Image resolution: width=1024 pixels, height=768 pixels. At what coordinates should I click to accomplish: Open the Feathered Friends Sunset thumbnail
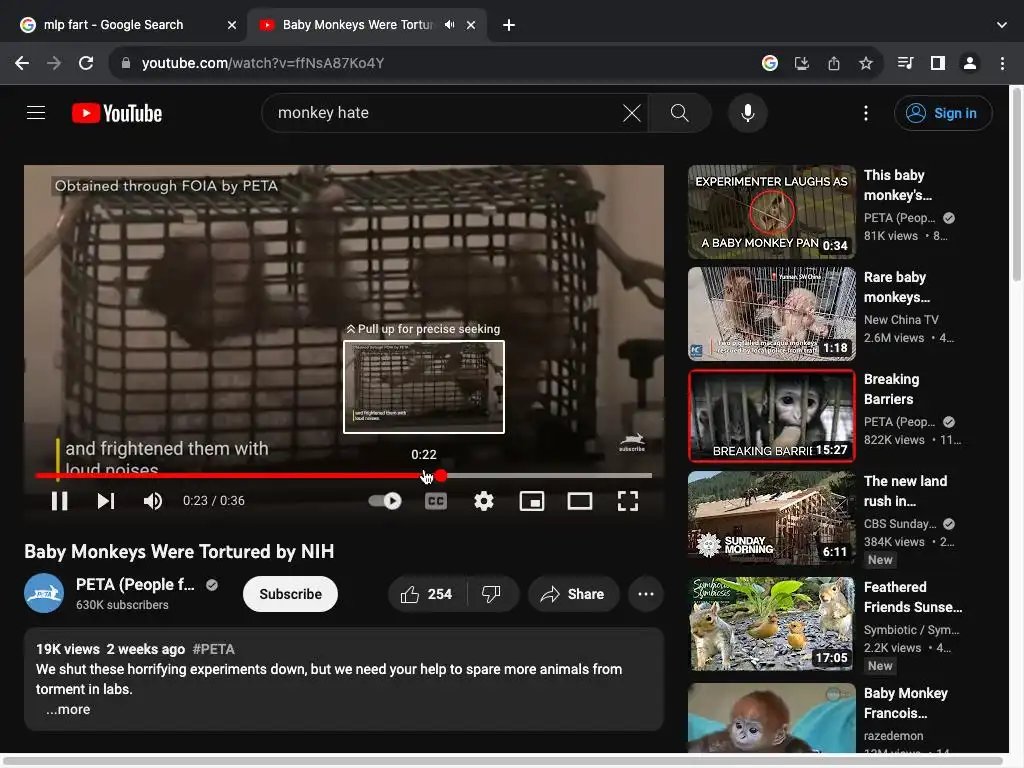(x=771, y=624)
